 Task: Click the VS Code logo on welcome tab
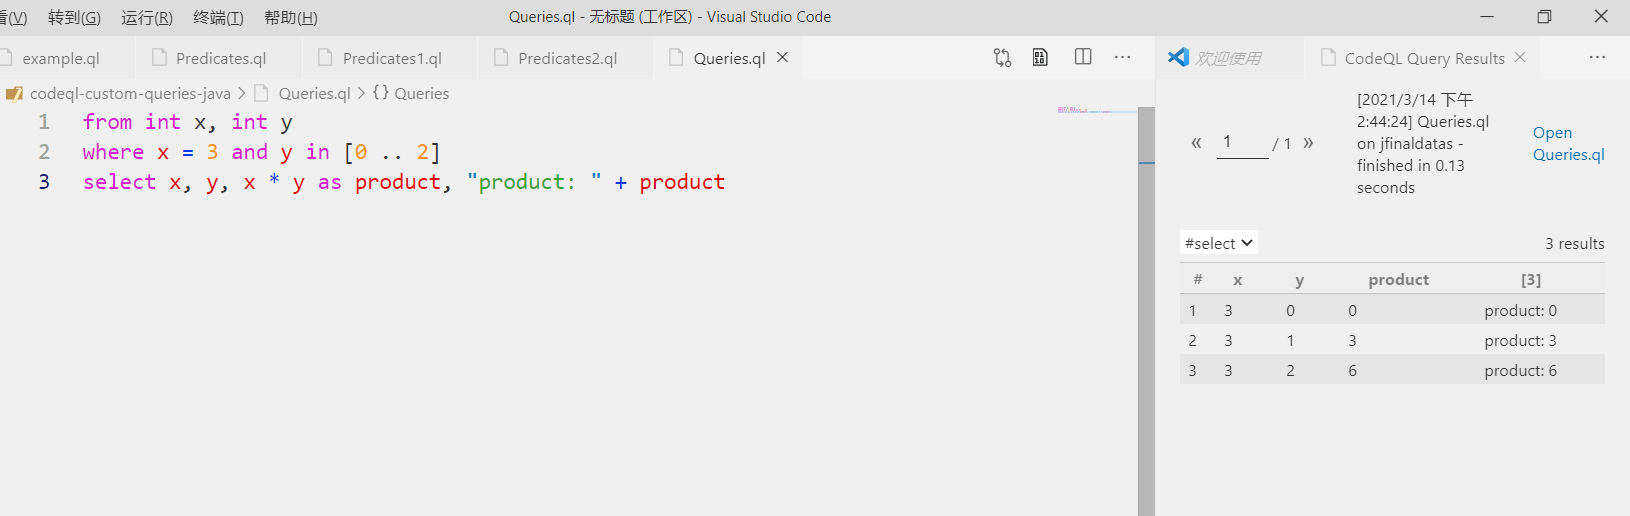tap(1178, 57)
